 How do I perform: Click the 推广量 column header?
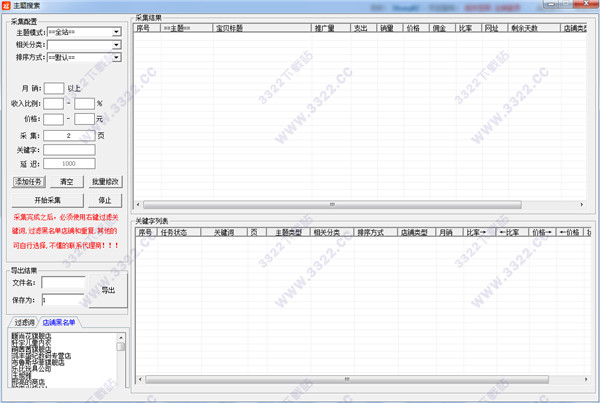[331, 28]
